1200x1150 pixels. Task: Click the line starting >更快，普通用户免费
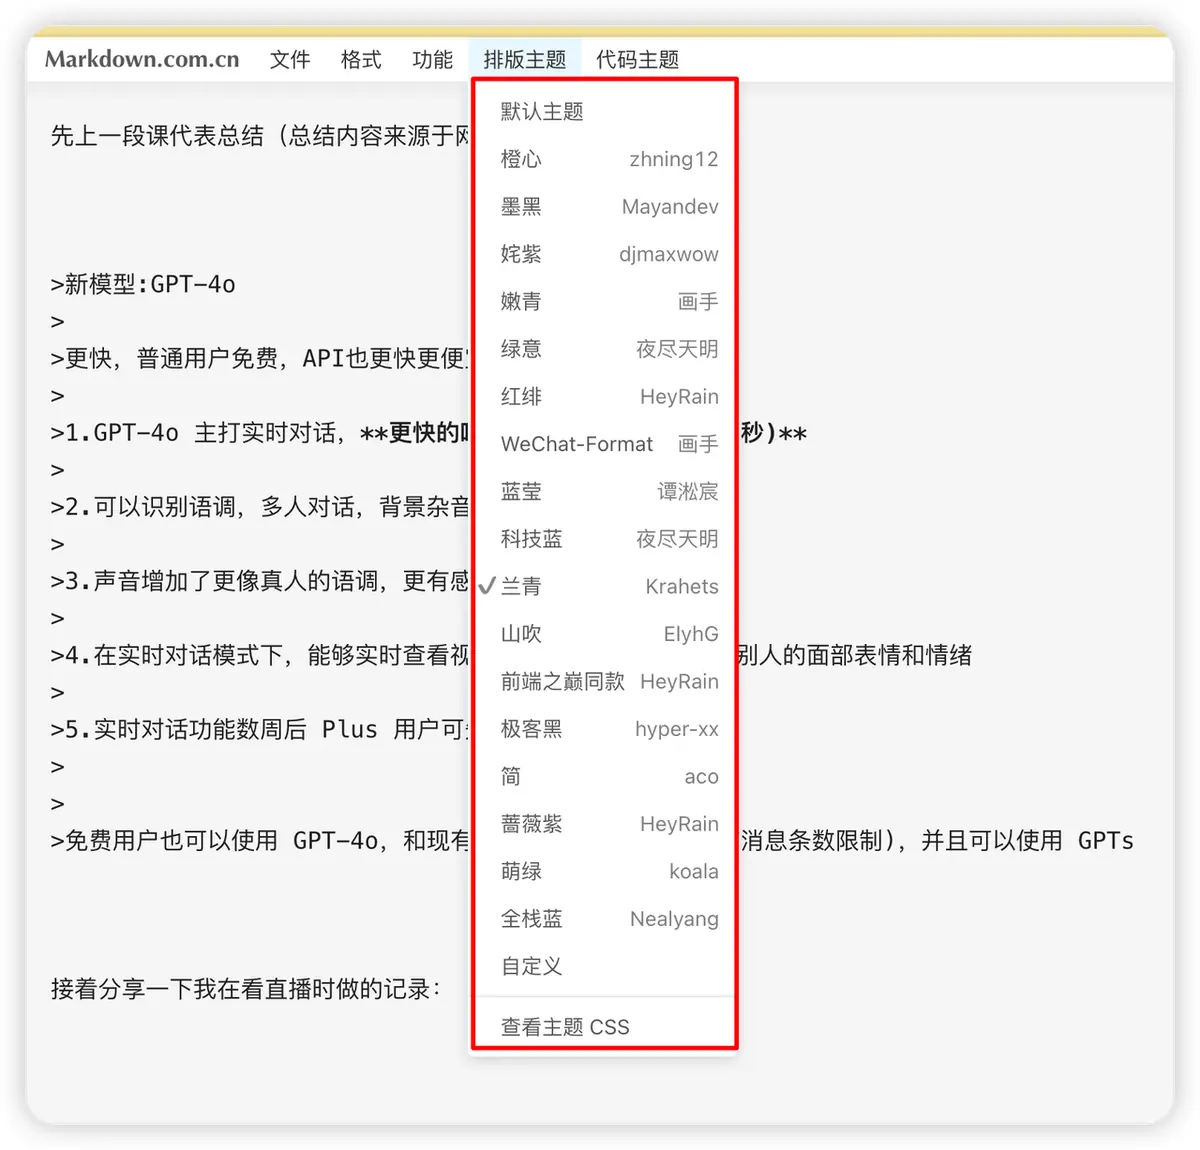[260, 358]
